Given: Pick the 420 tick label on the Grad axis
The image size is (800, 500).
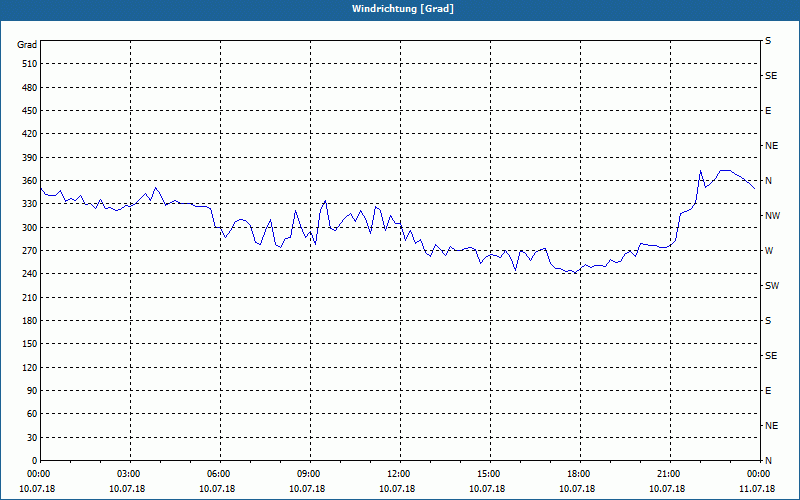Looking at the screenshot, I should [x=30, y=134].
